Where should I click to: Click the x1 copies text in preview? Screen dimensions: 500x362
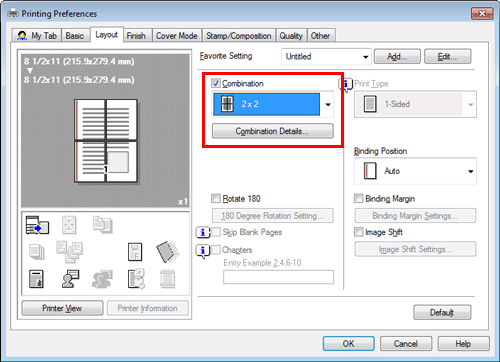[x=182, y=202]
